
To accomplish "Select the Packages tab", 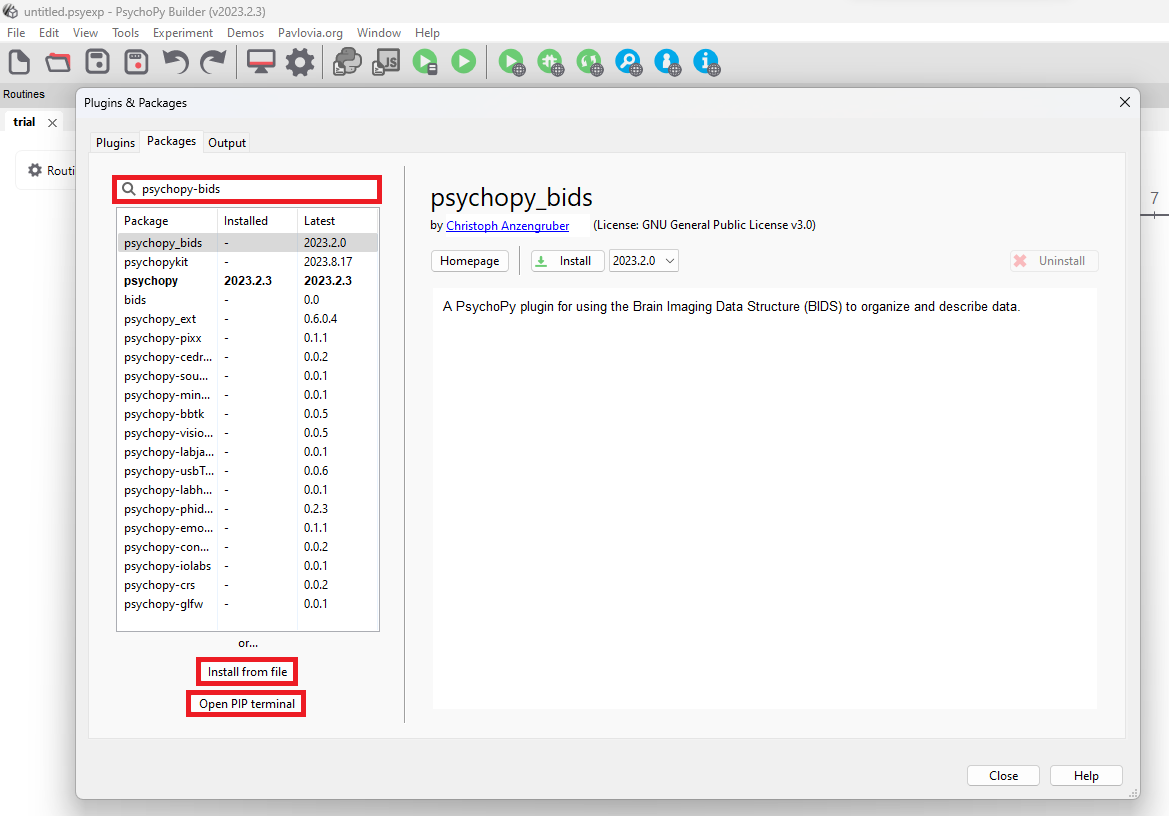I will [171, 142].
